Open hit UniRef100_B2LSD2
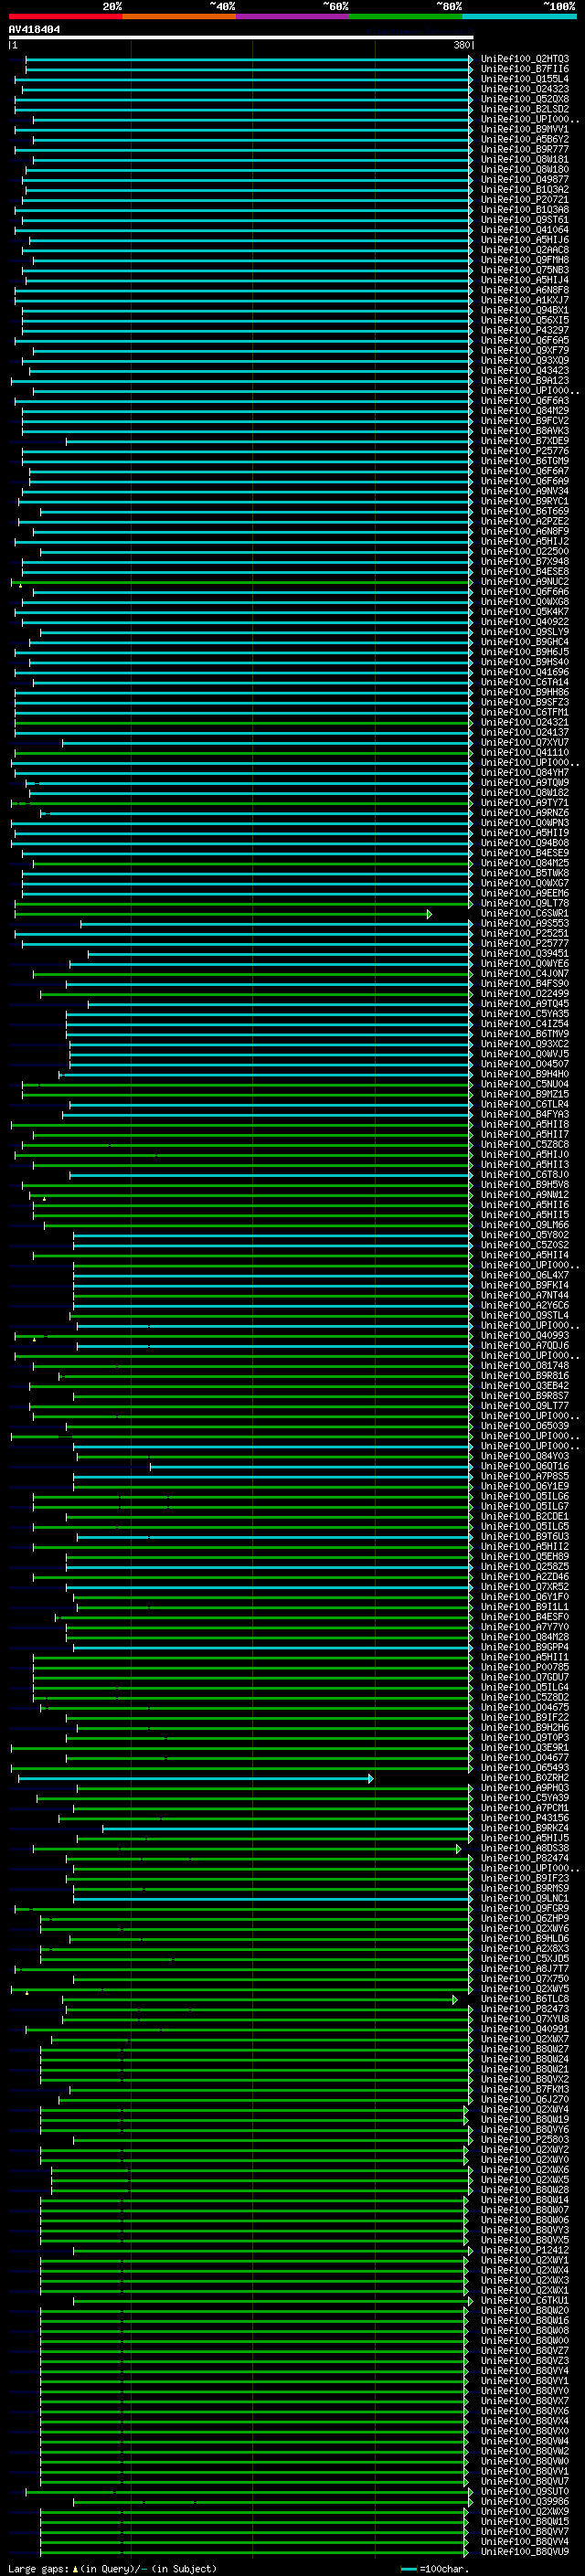 [x=525, y=109]
